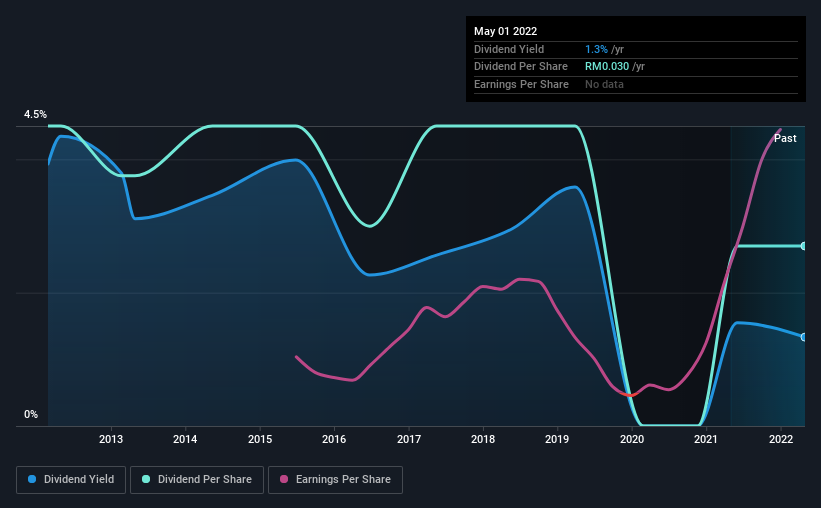Select the Dividend Yield endpoint marker

click(803, 337)
